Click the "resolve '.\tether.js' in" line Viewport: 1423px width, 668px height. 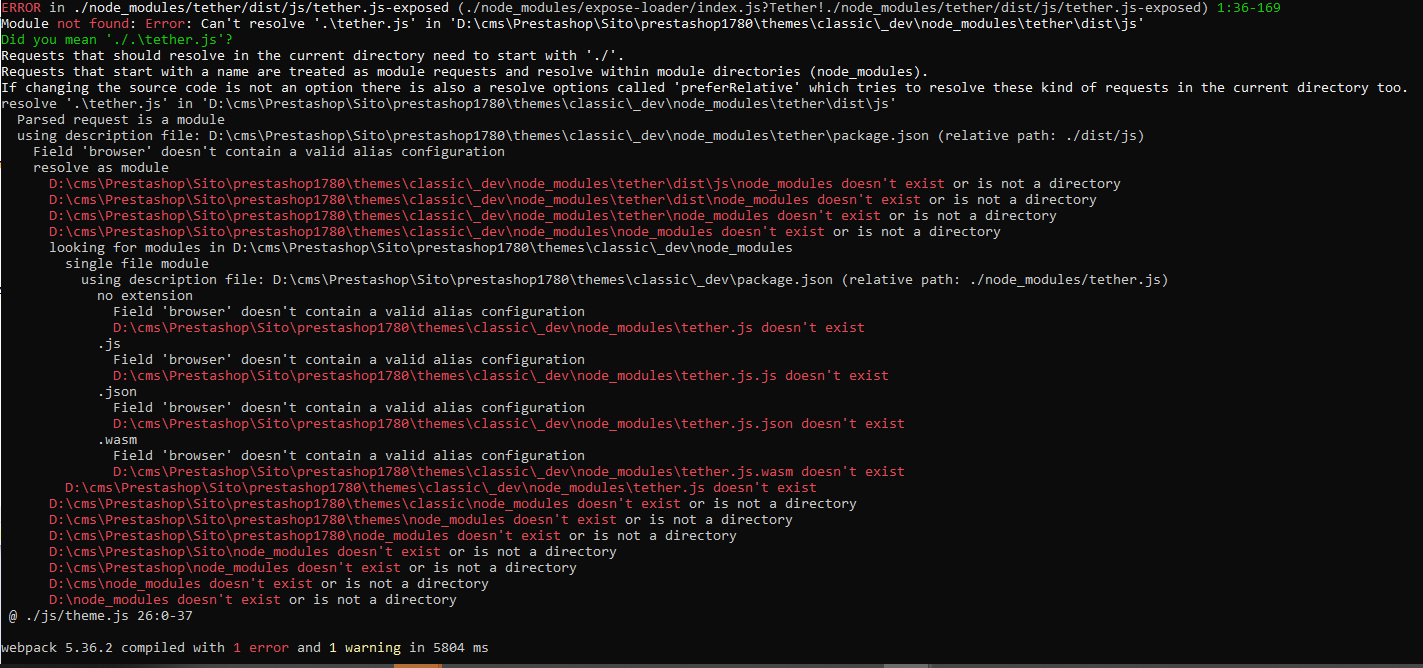449,103
